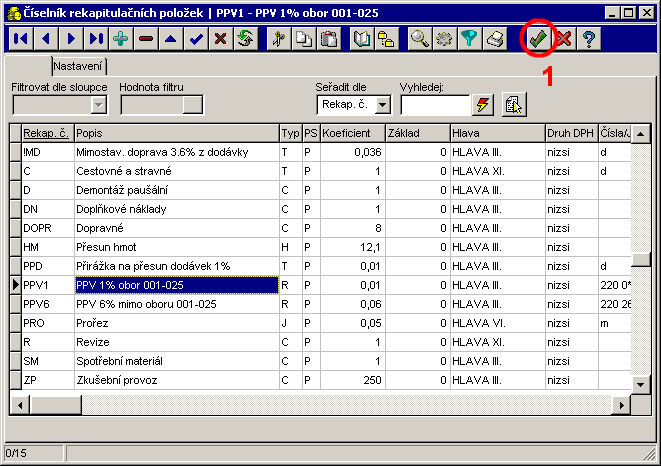Click the vertical scrollbar down arrow
This screenshot has height=466, width=661.
point(640,383)
